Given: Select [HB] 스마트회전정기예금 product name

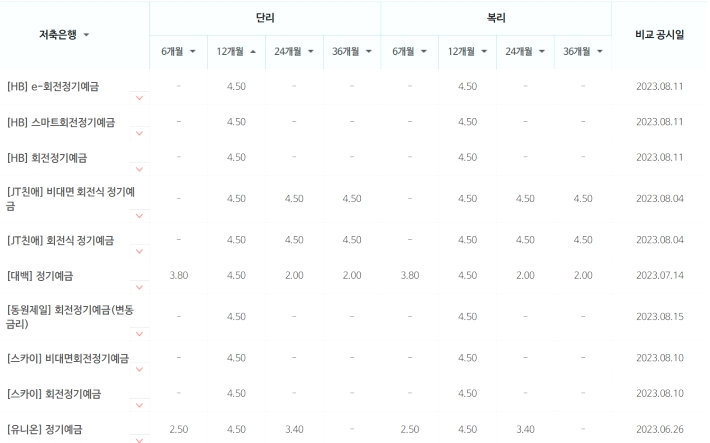Looking at the screenshot, I should tap(61, 122).
